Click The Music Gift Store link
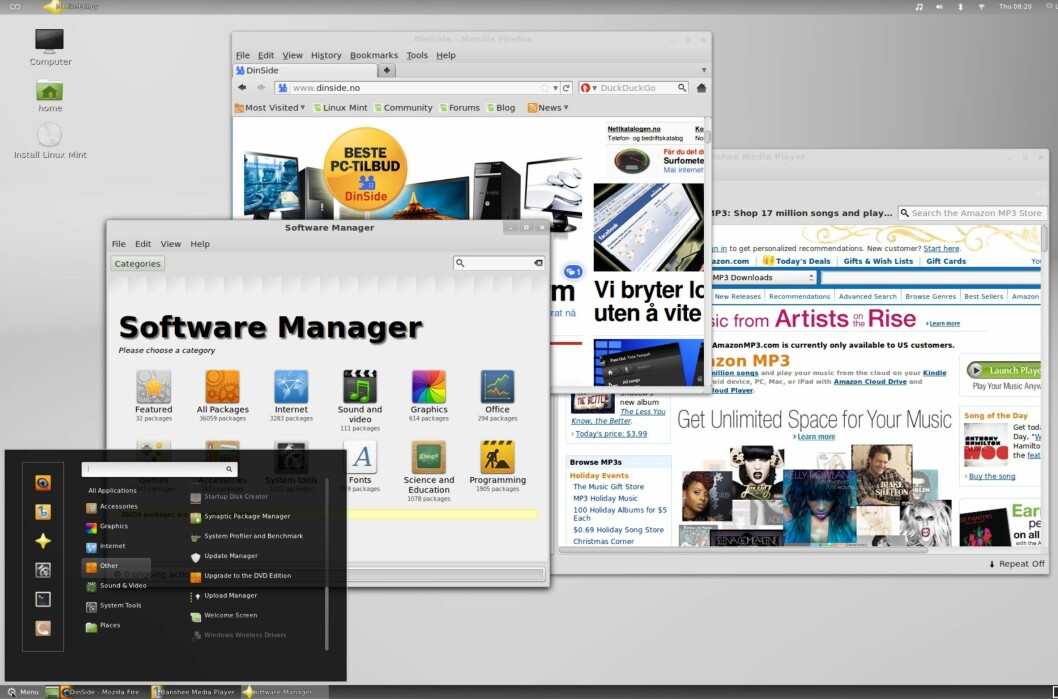 click(608, 486)
